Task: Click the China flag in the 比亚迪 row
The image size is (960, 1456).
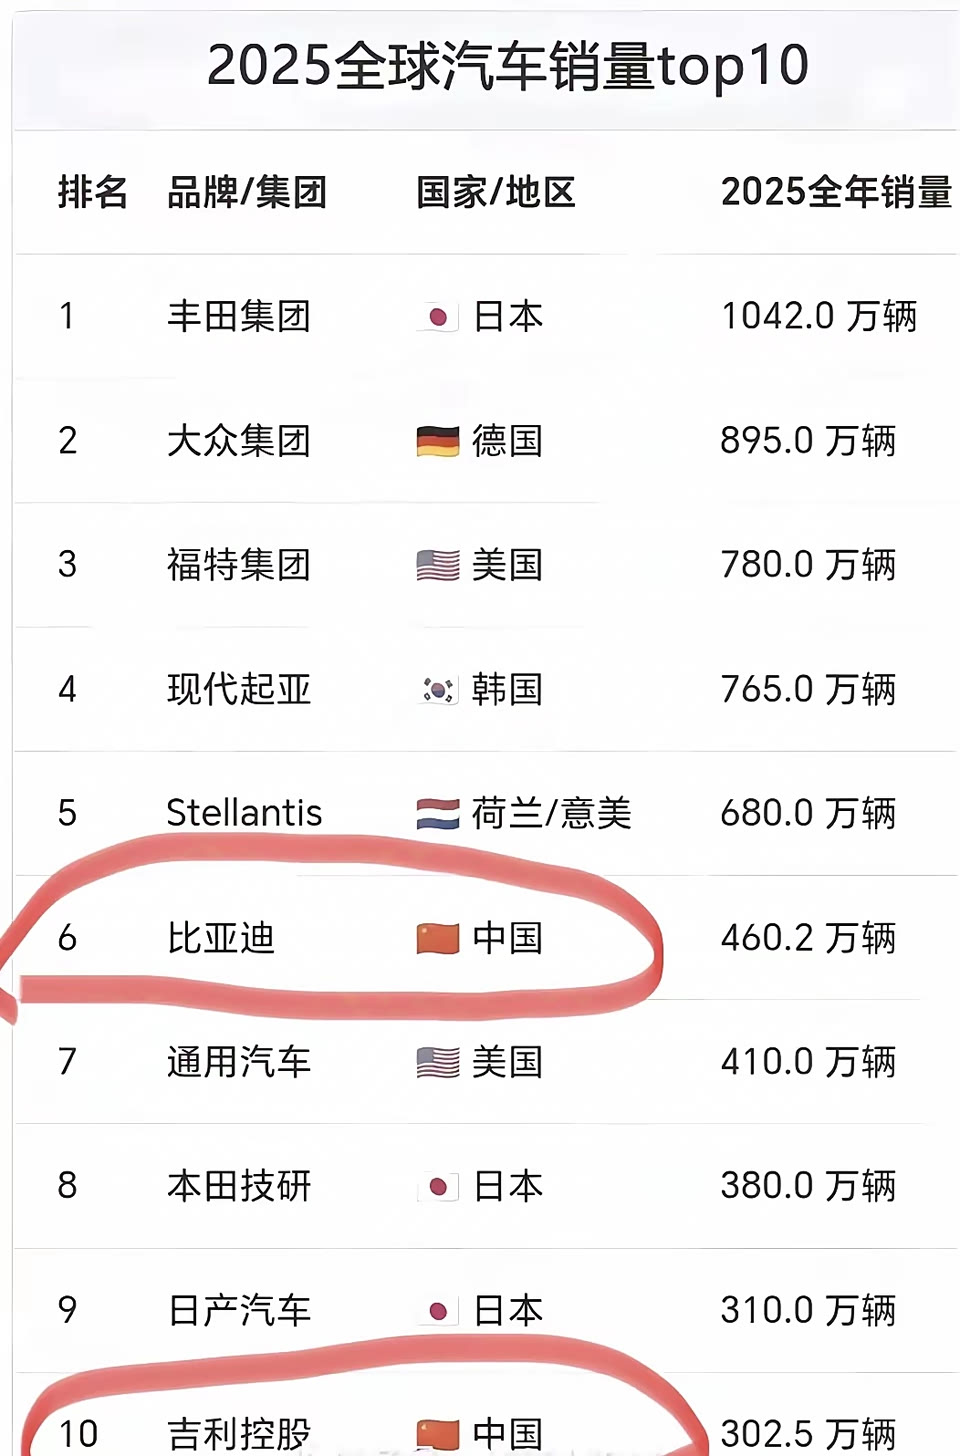Action: click(x=437, y=938)
